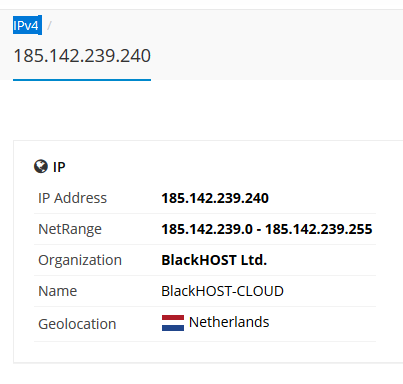The height and width of the screenshot is (384, 403).
Task: Click the IP section heading
Action: [59, 167]
